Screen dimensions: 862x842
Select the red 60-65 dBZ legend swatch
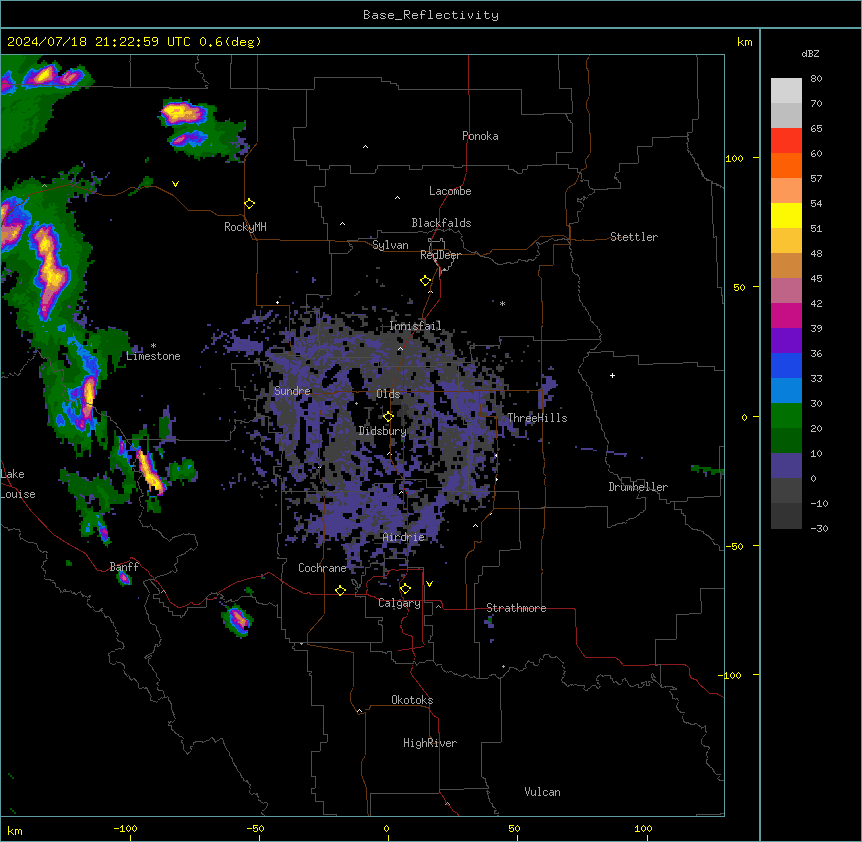tap(786, 141)
